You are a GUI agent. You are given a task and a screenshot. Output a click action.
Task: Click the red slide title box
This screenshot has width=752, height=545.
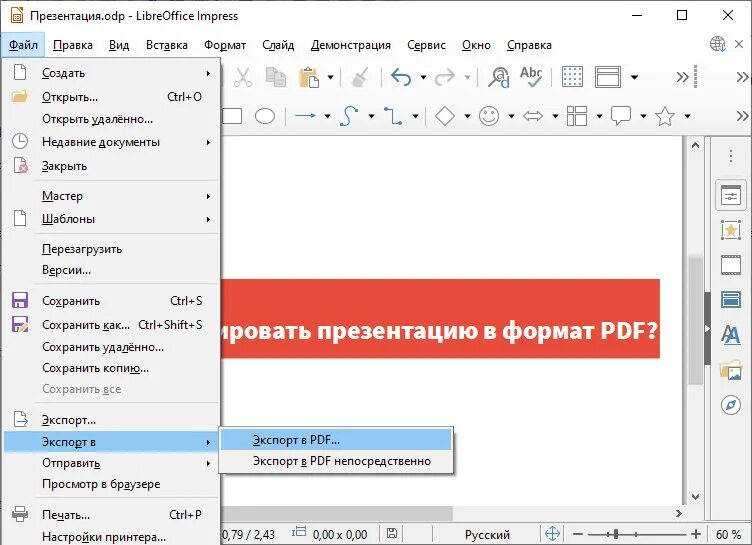440,319
